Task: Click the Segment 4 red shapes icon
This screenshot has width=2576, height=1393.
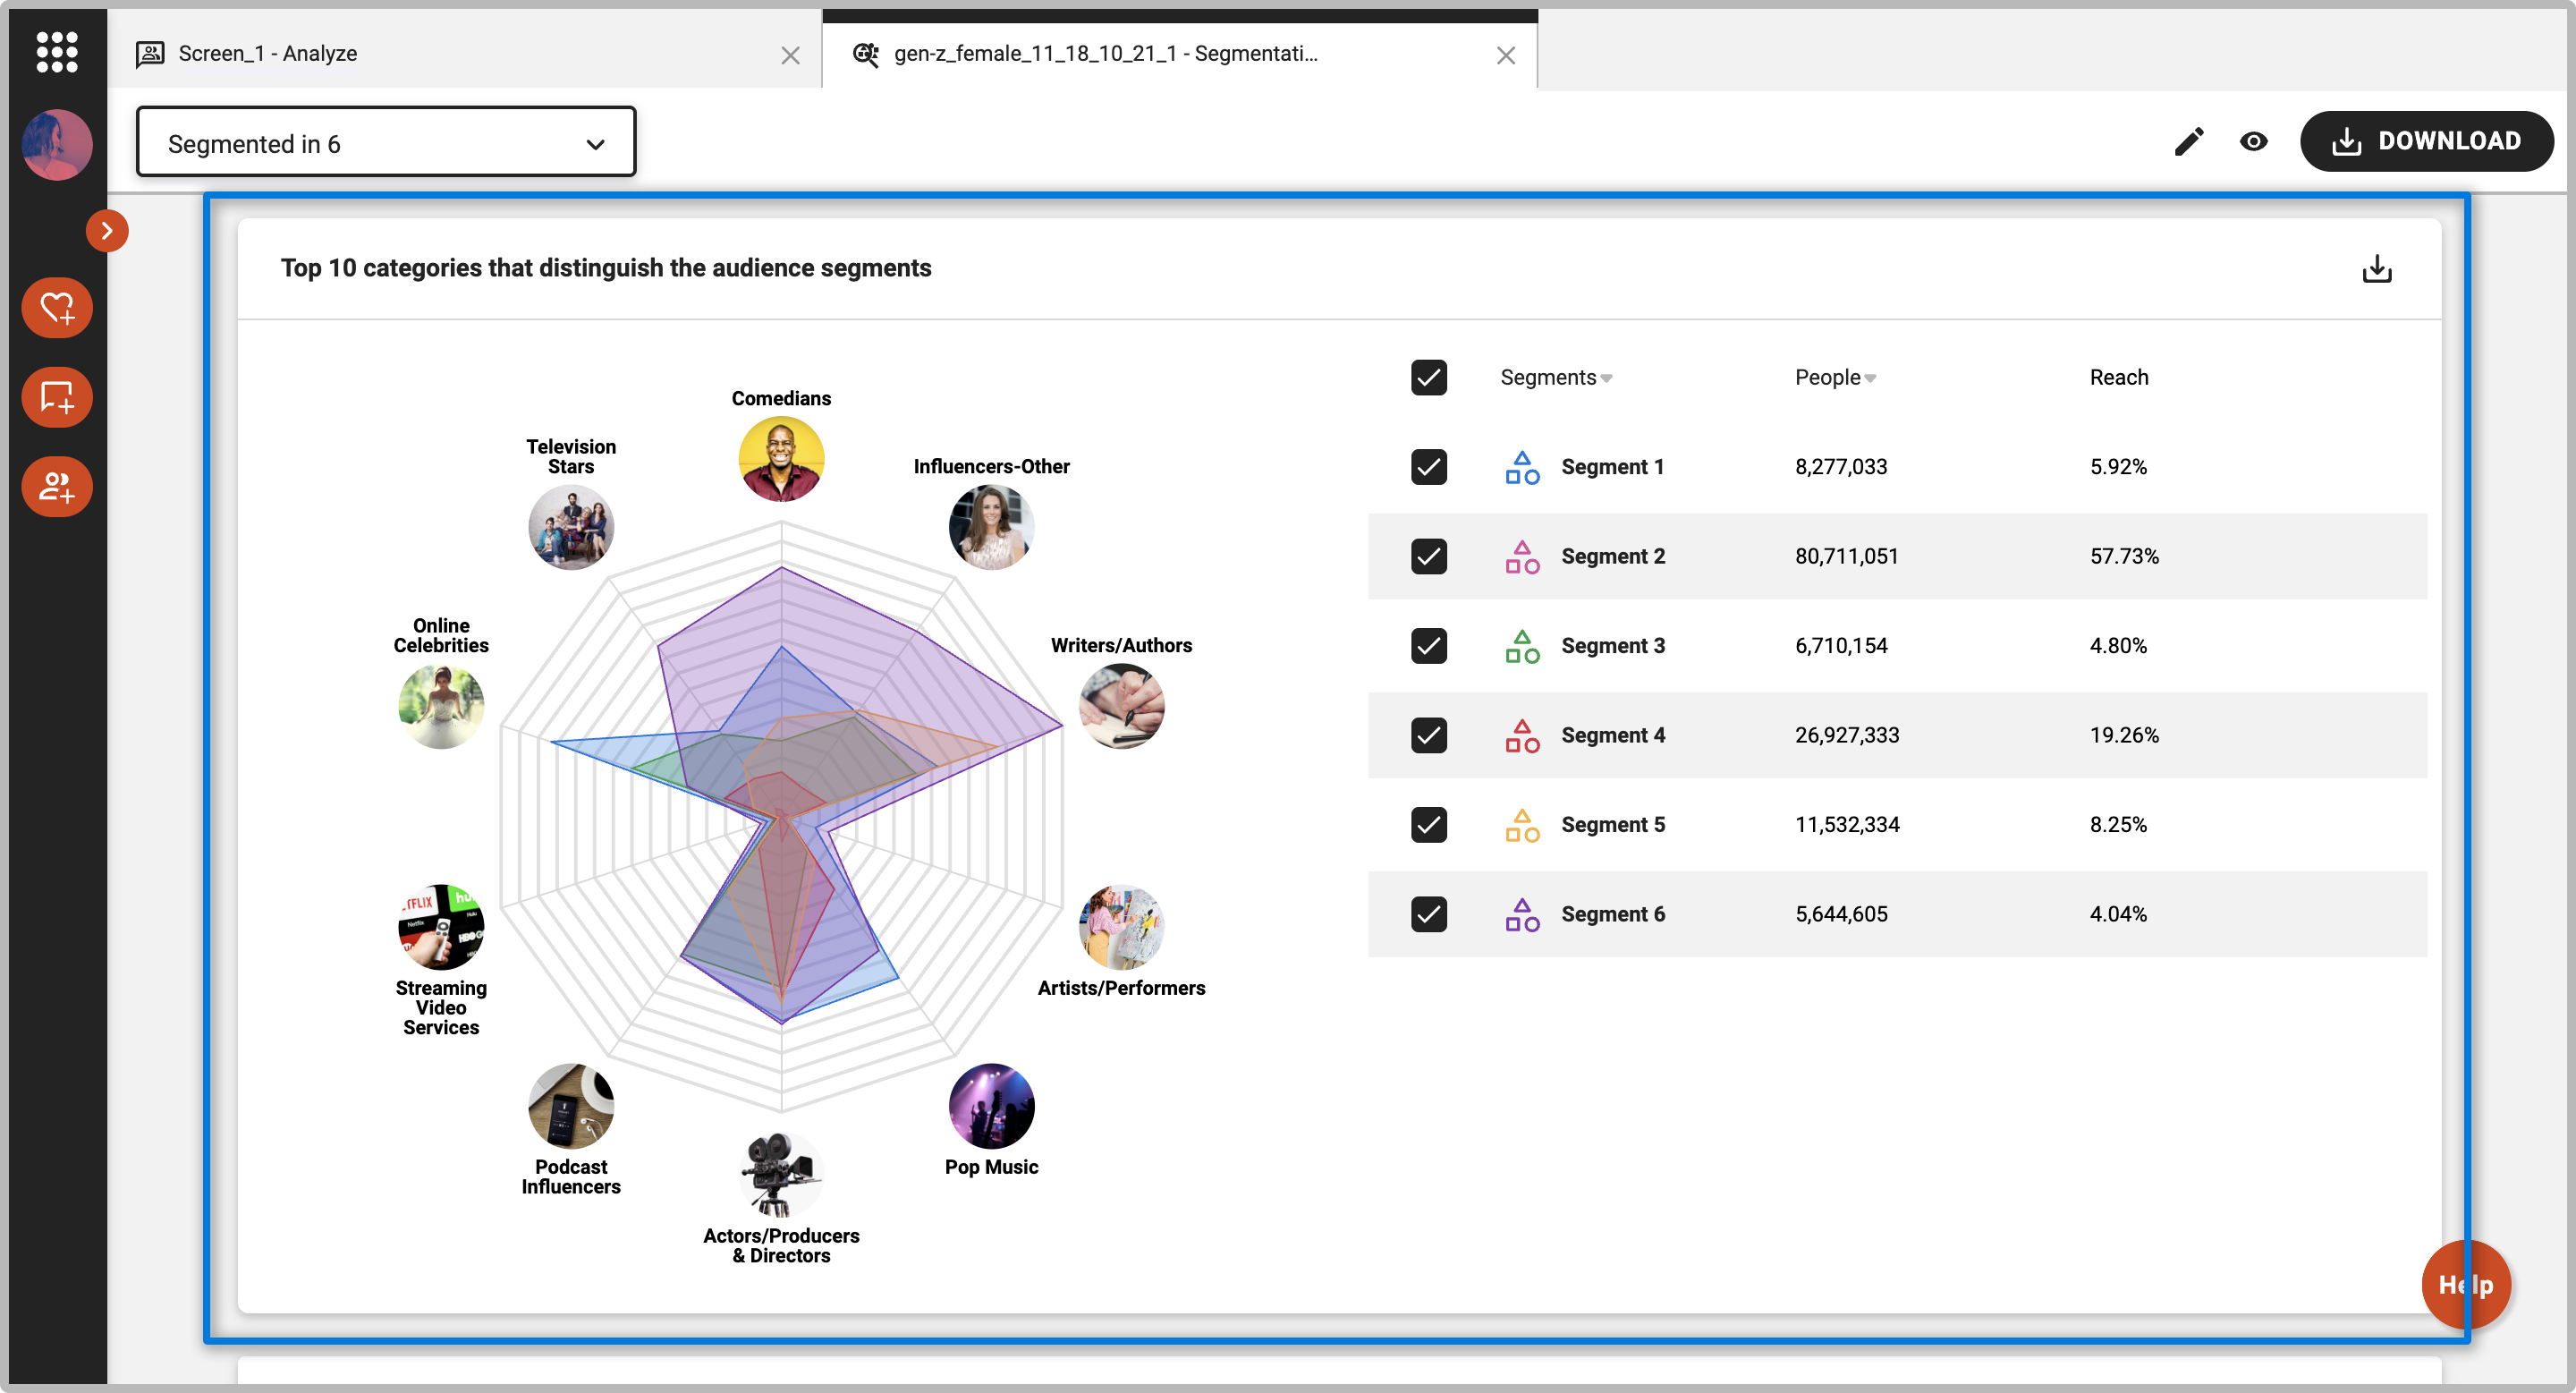Action: 1522,735
